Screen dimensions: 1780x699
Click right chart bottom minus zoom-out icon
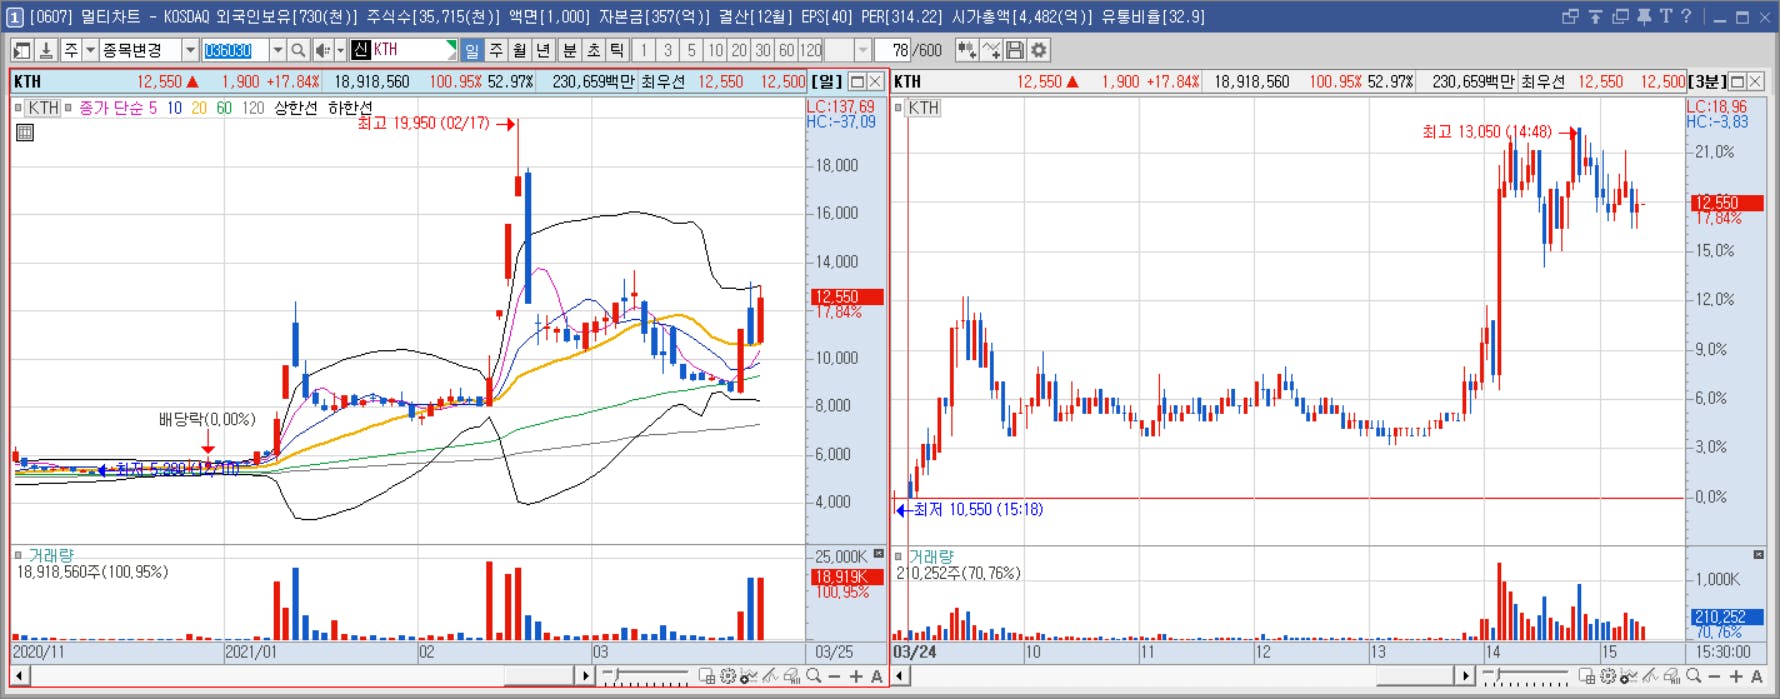1715,676
